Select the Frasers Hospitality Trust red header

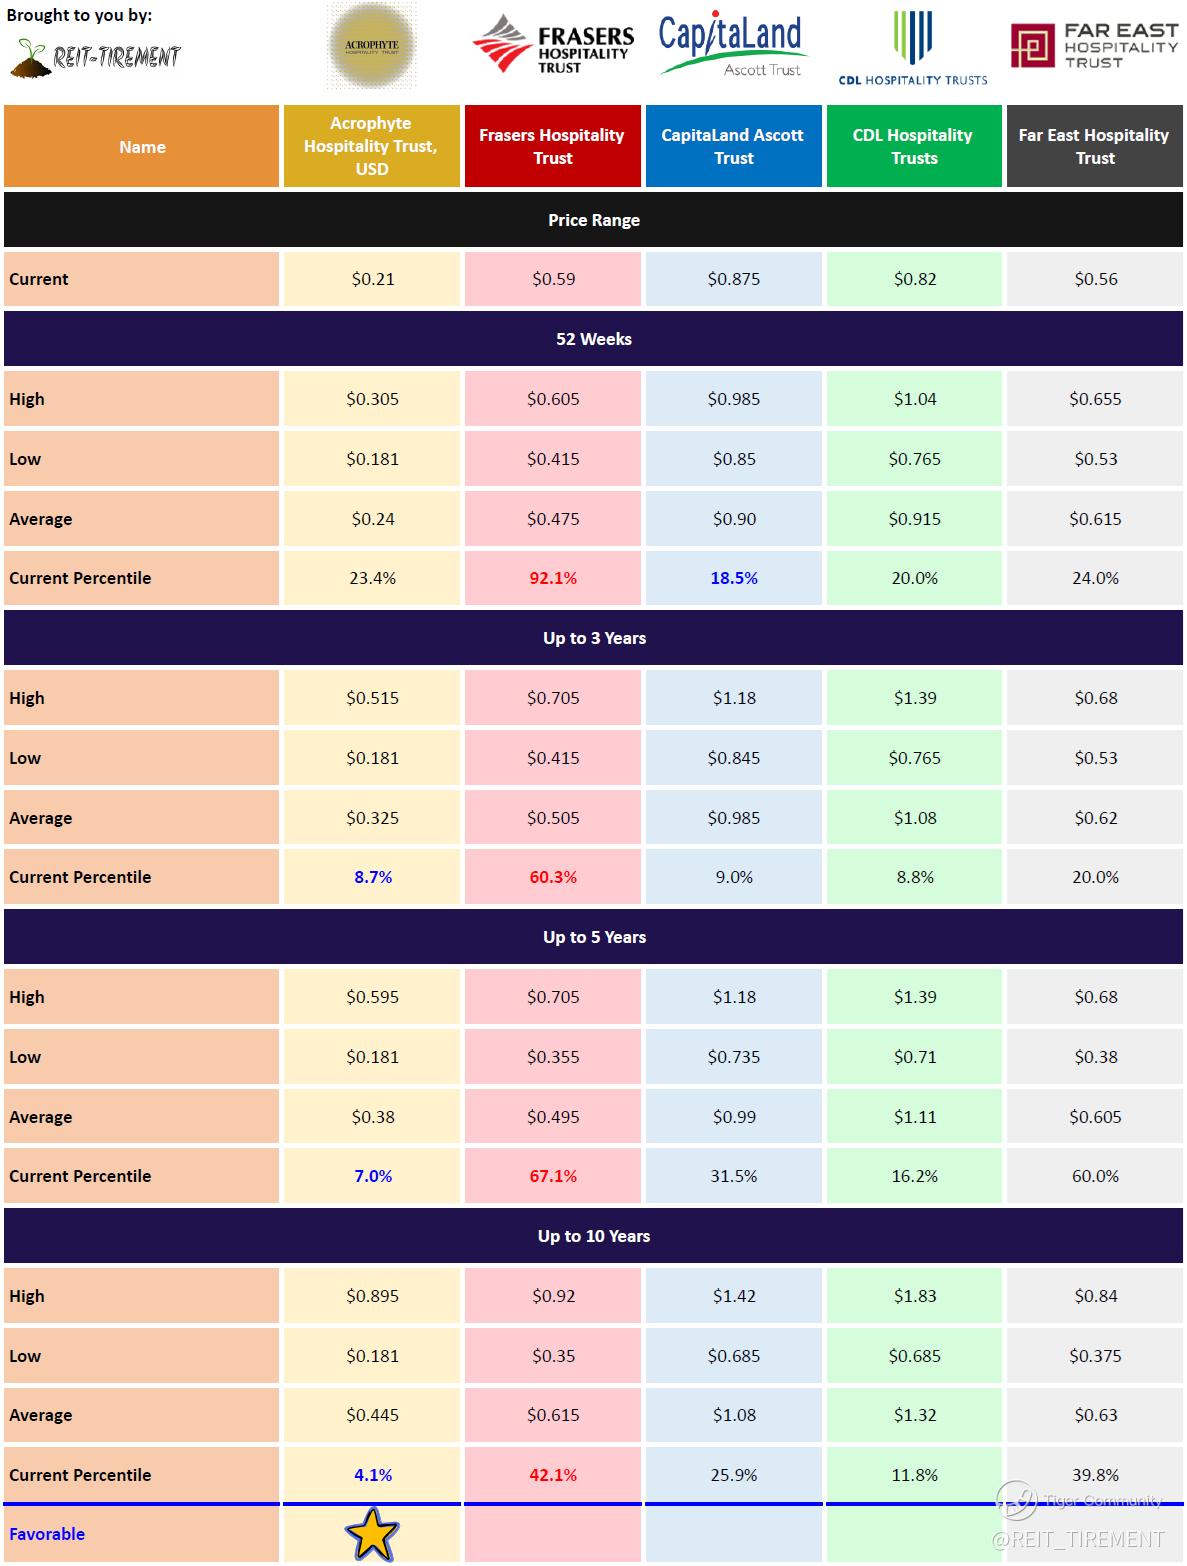[x=552, y=147]
